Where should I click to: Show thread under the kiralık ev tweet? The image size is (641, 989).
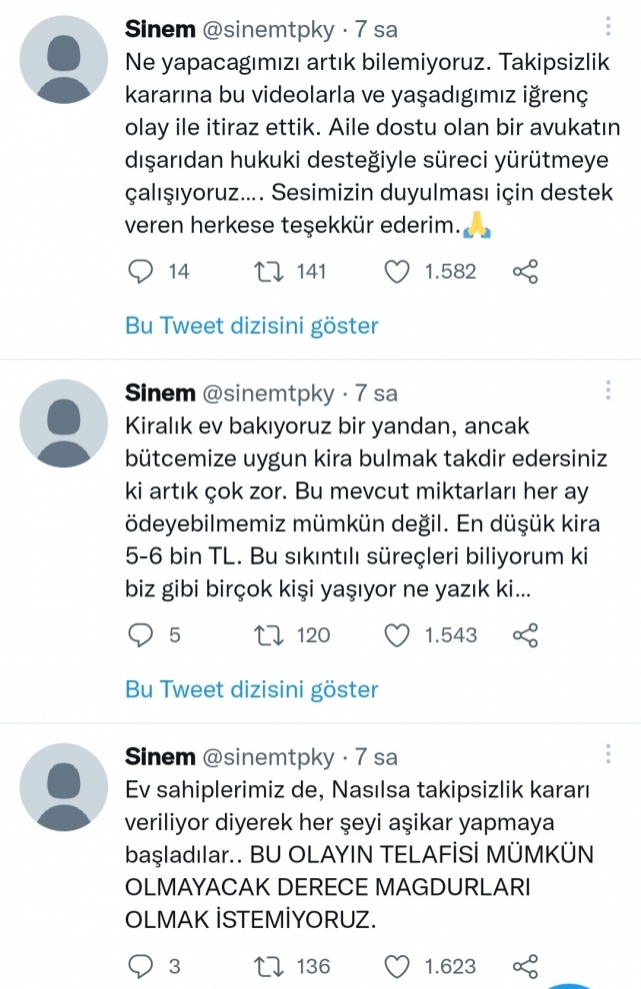click(252, 689)
